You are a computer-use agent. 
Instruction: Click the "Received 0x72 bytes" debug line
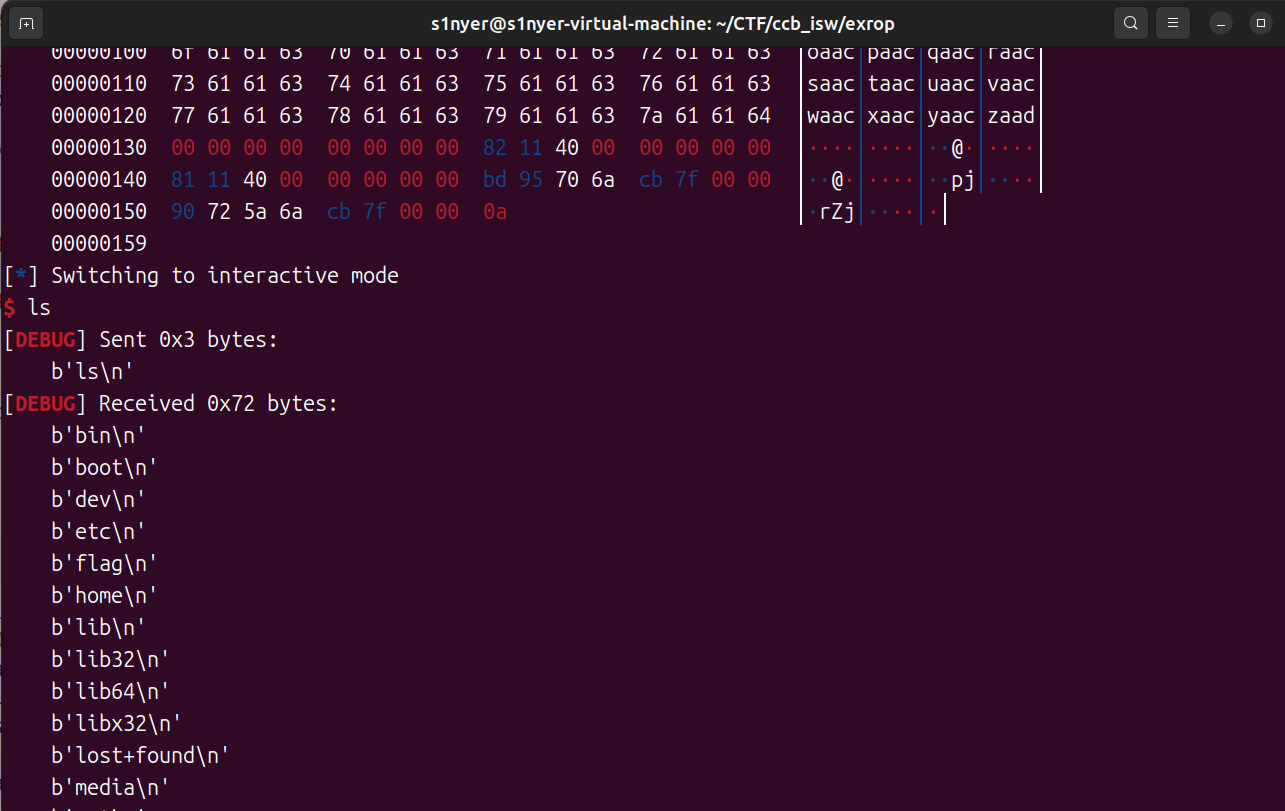[x=217, y=403]
